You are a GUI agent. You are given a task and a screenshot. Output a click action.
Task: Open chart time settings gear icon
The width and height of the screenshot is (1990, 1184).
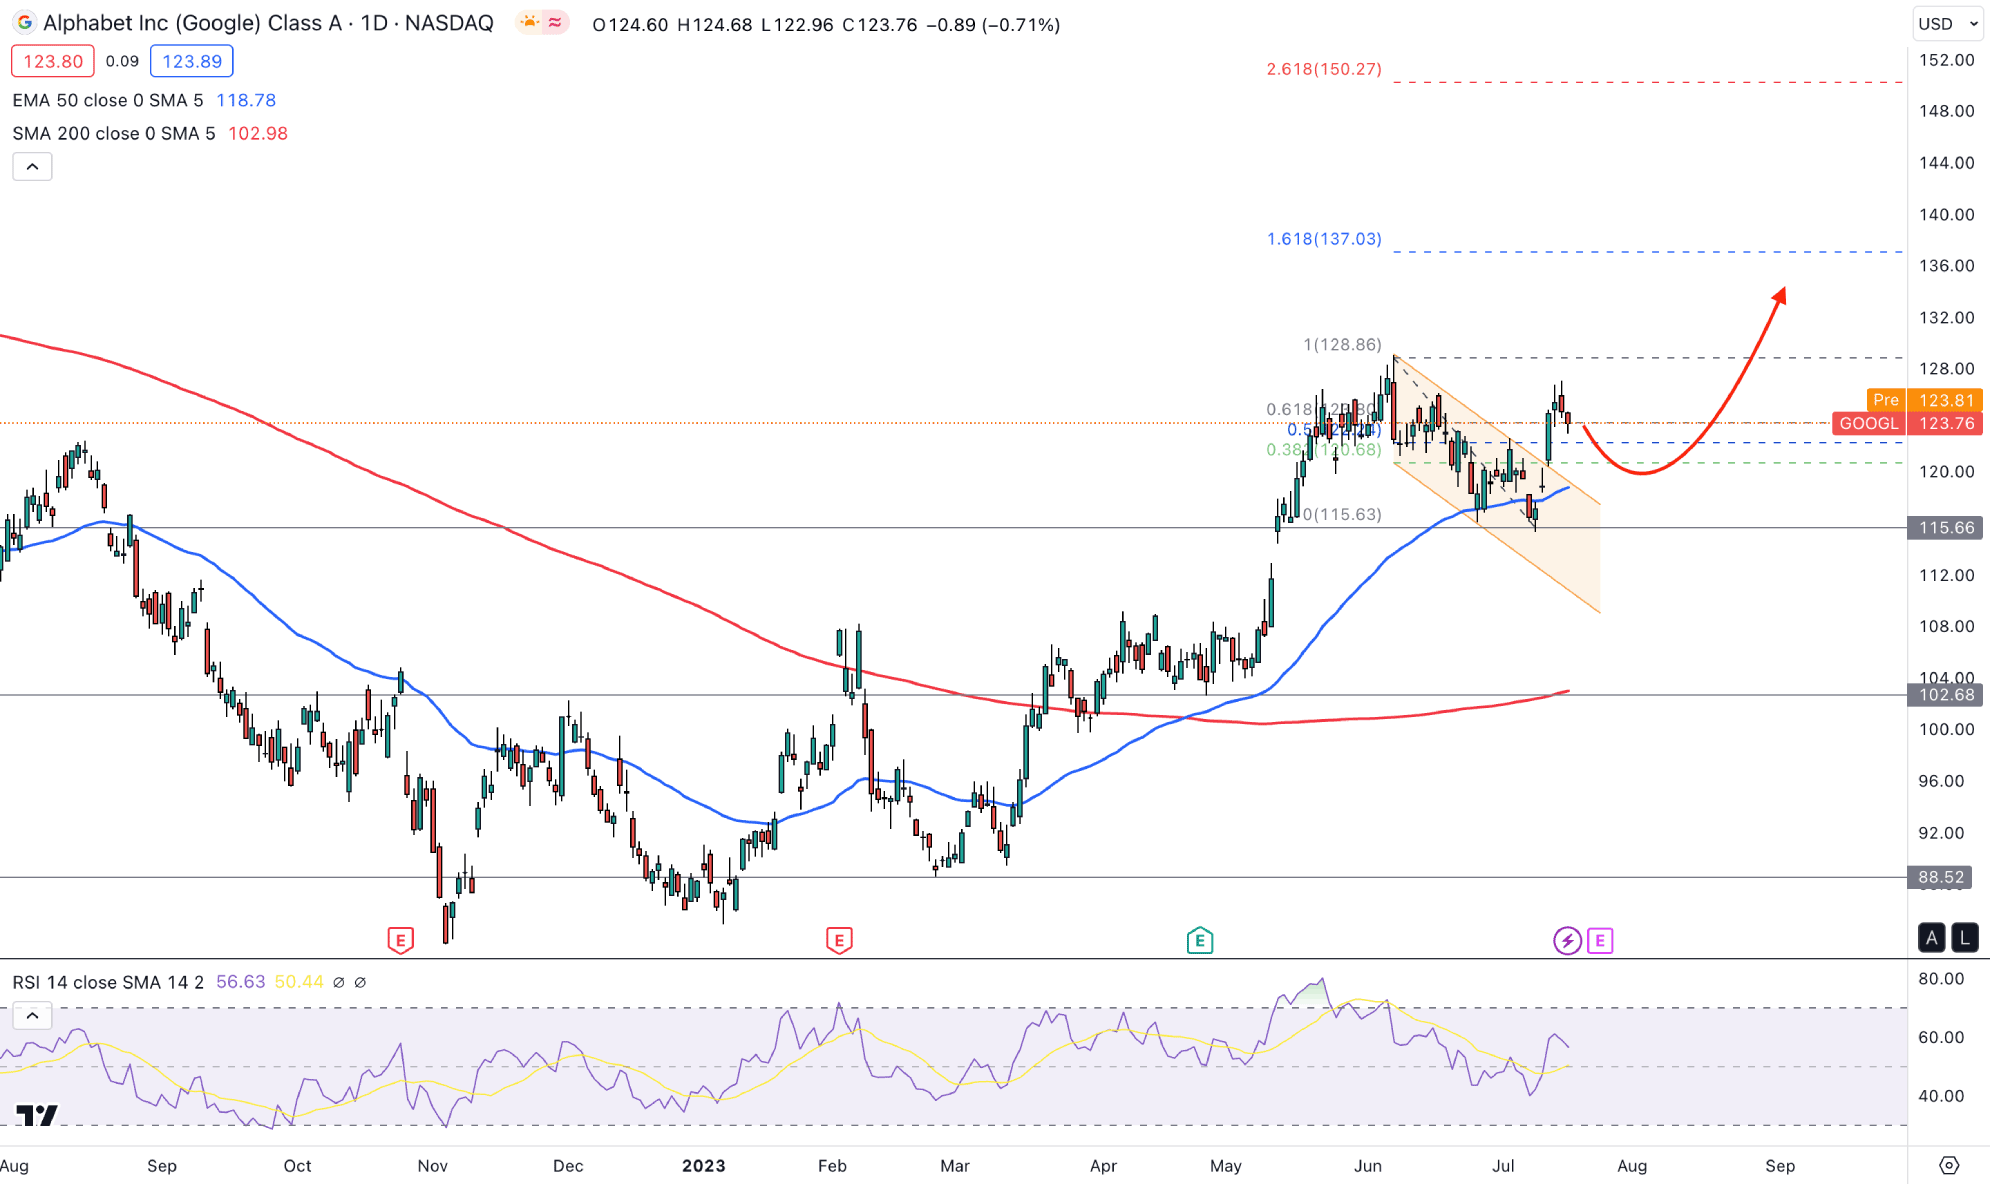(x=1949, y=1165)
